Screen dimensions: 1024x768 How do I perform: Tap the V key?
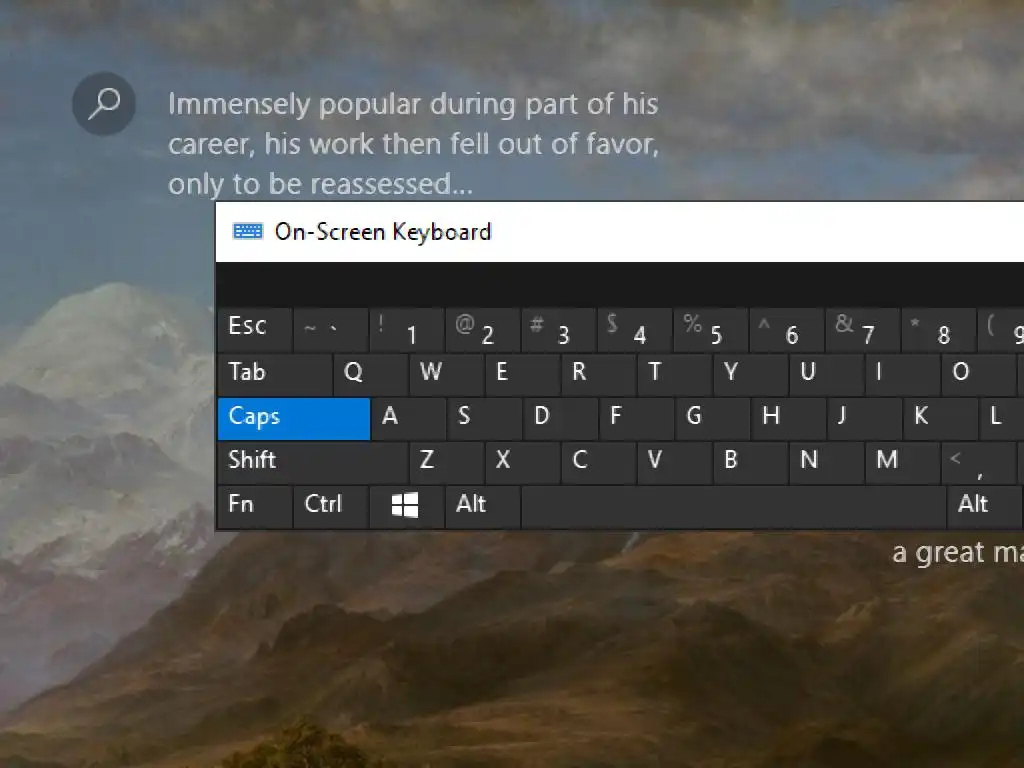point(675,462)
